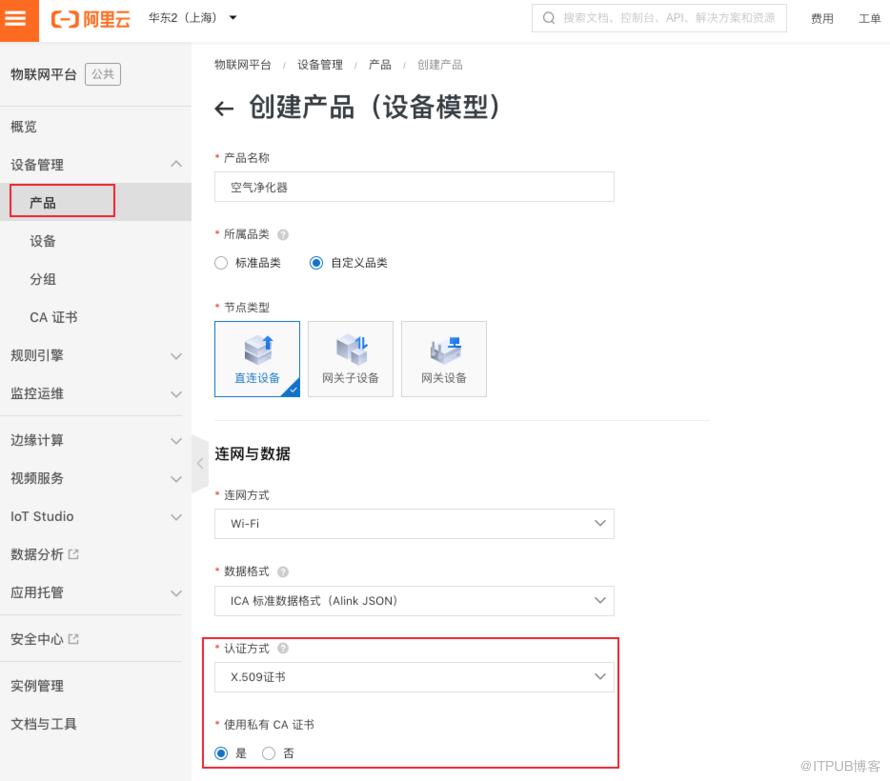This screenshot has width=890, height=781.
Task: Select the 网关子设备 node type icon
Action: pos(350,358)
